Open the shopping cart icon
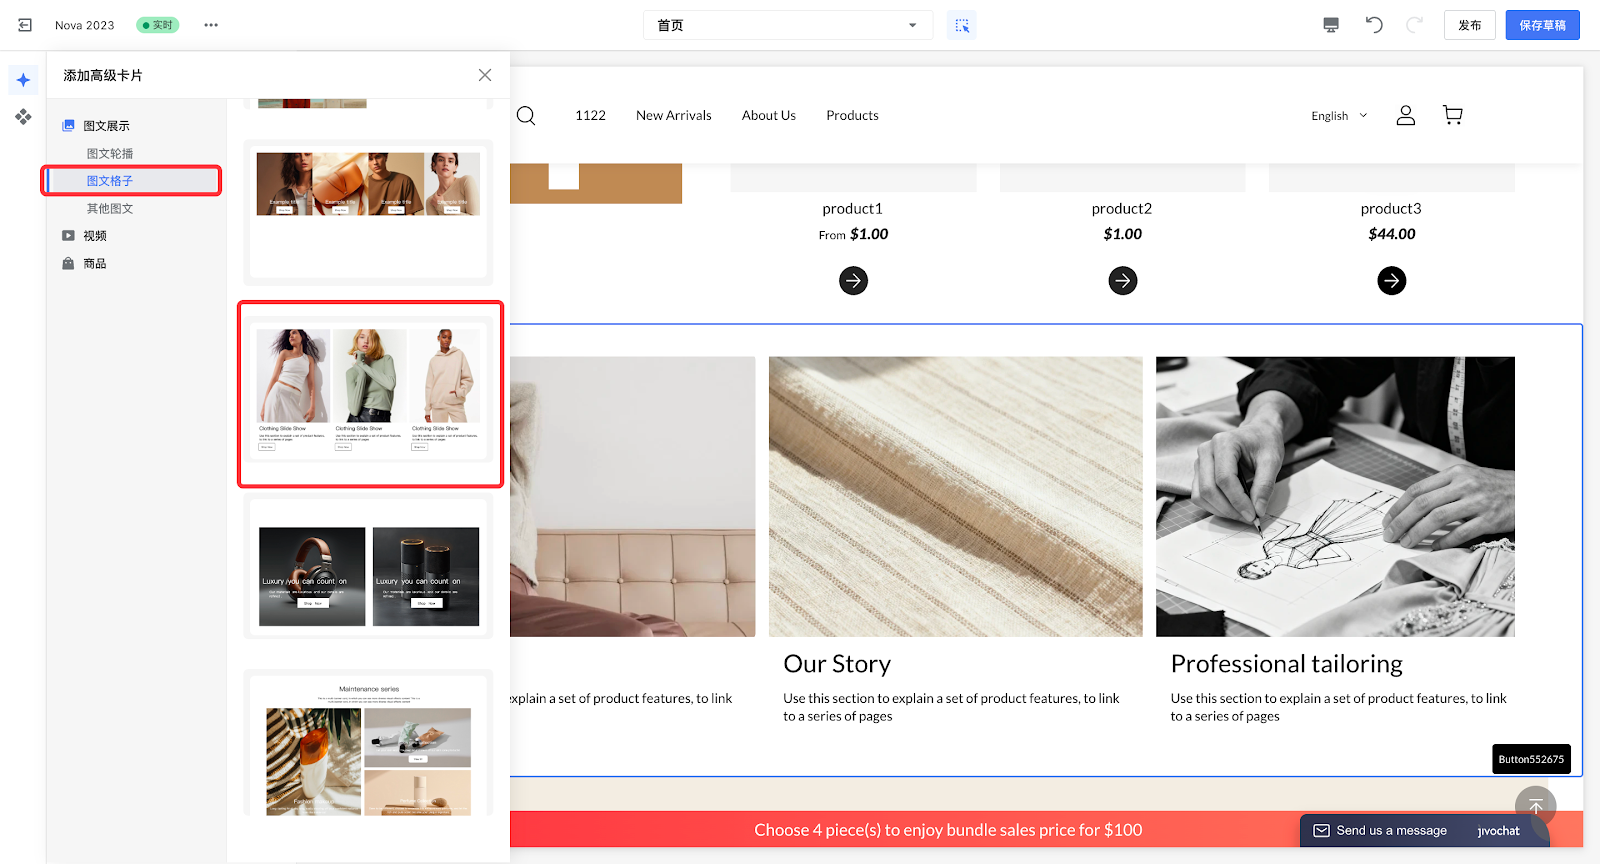 [x=1452, y=115]
